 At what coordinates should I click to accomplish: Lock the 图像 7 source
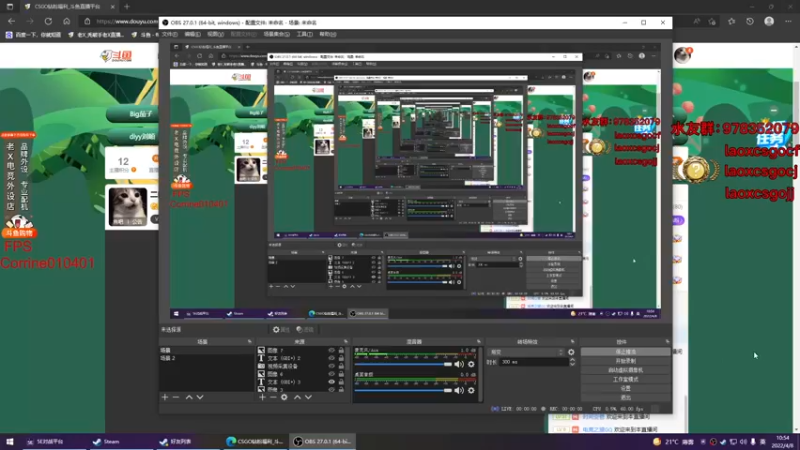click(x=341, y=351)
